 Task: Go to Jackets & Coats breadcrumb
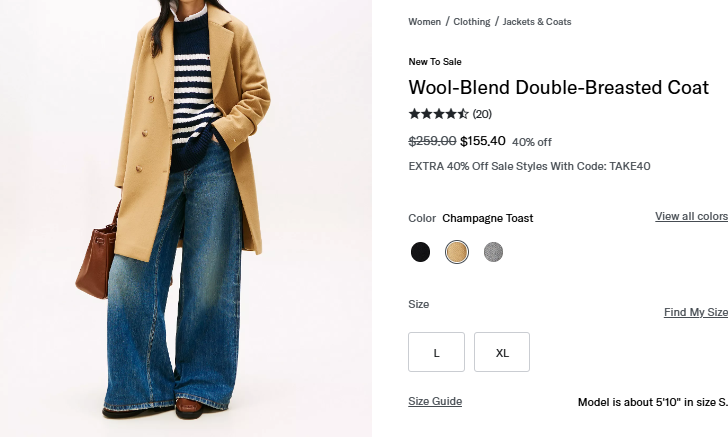[537, 21]
